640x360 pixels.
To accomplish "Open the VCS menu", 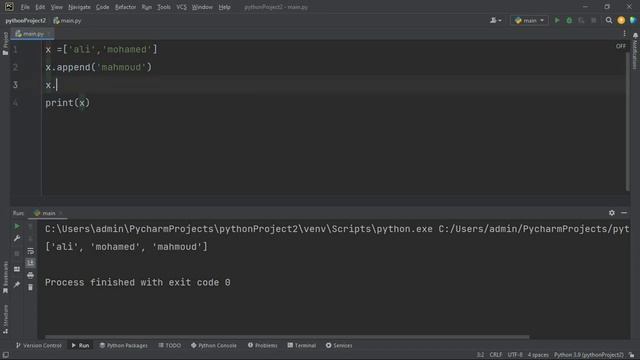I will click(181, 7).
